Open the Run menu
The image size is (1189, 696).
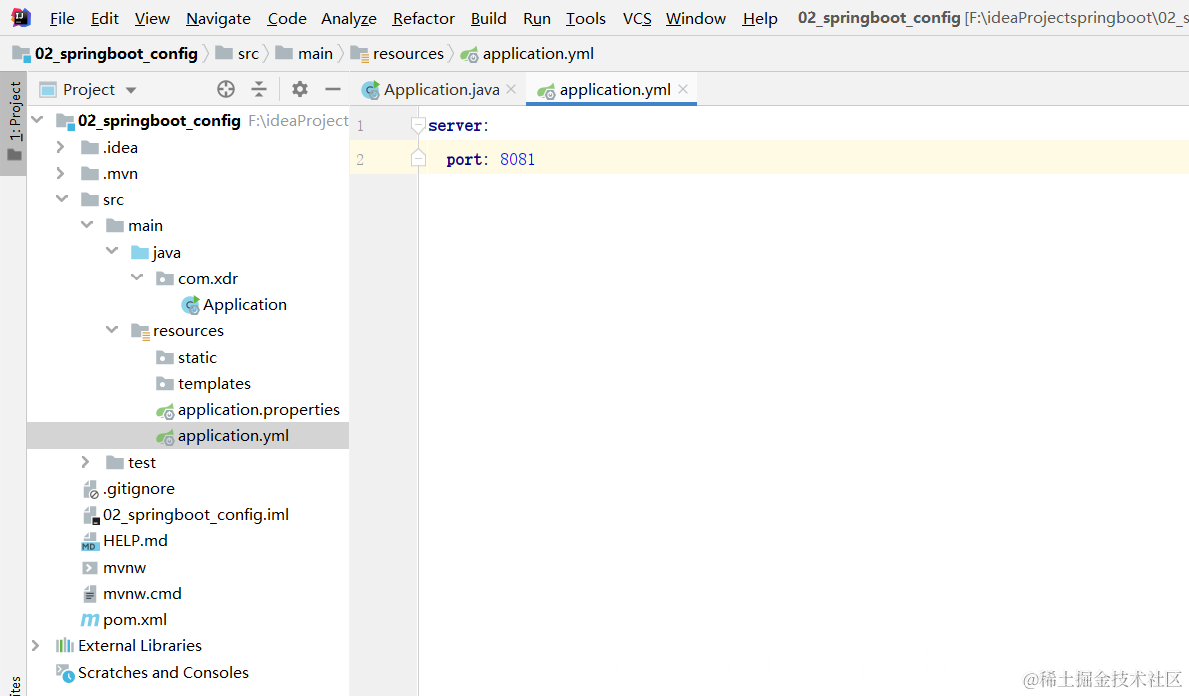[x=537, y=18]
